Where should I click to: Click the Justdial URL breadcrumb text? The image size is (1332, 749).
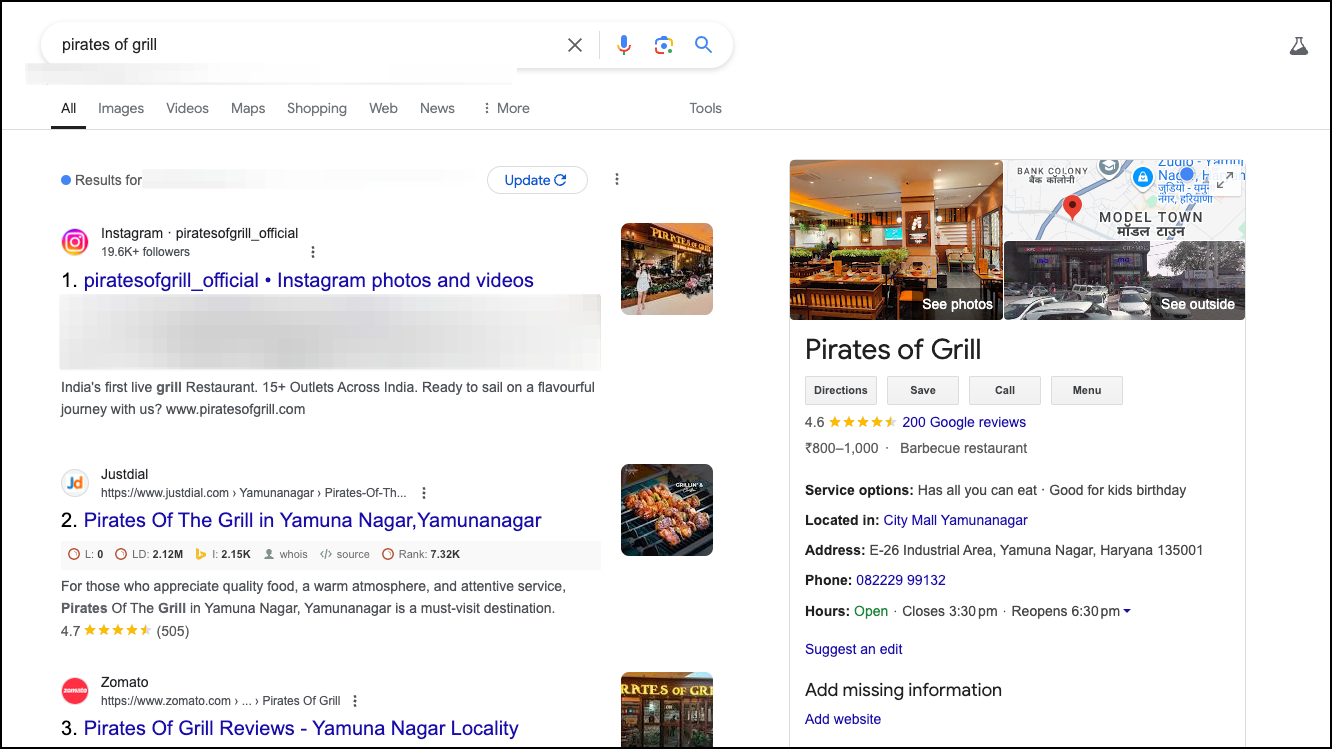pos(254,493)
